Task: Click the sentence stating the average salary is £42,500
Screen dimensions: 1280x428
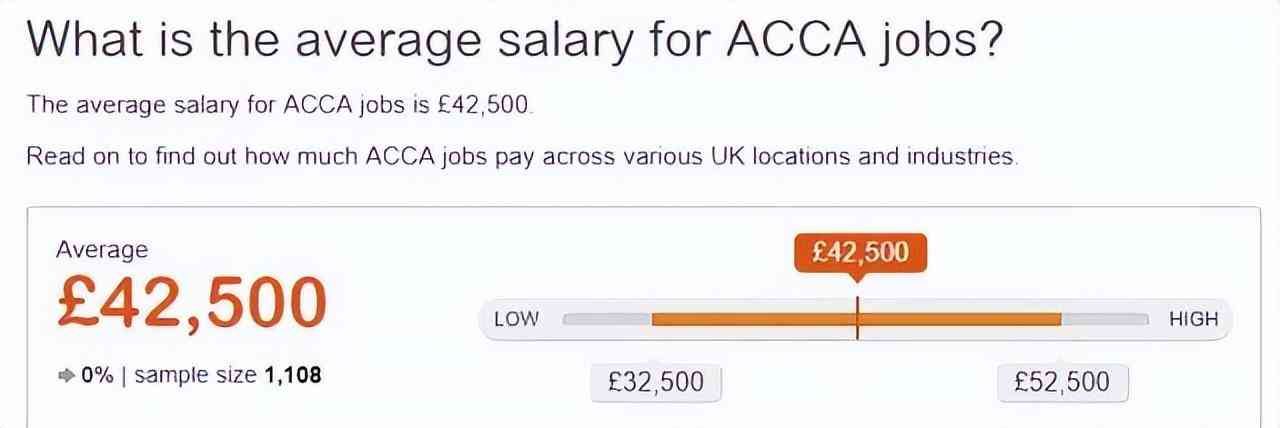Action: point(280,104)
